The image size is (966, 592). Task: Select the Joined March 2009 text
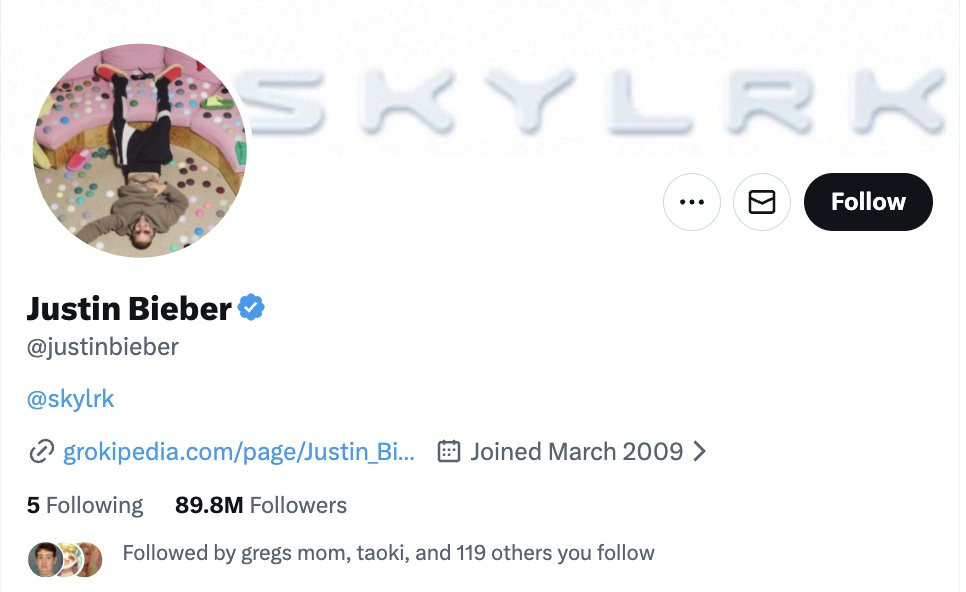click(x=576, y=452)
